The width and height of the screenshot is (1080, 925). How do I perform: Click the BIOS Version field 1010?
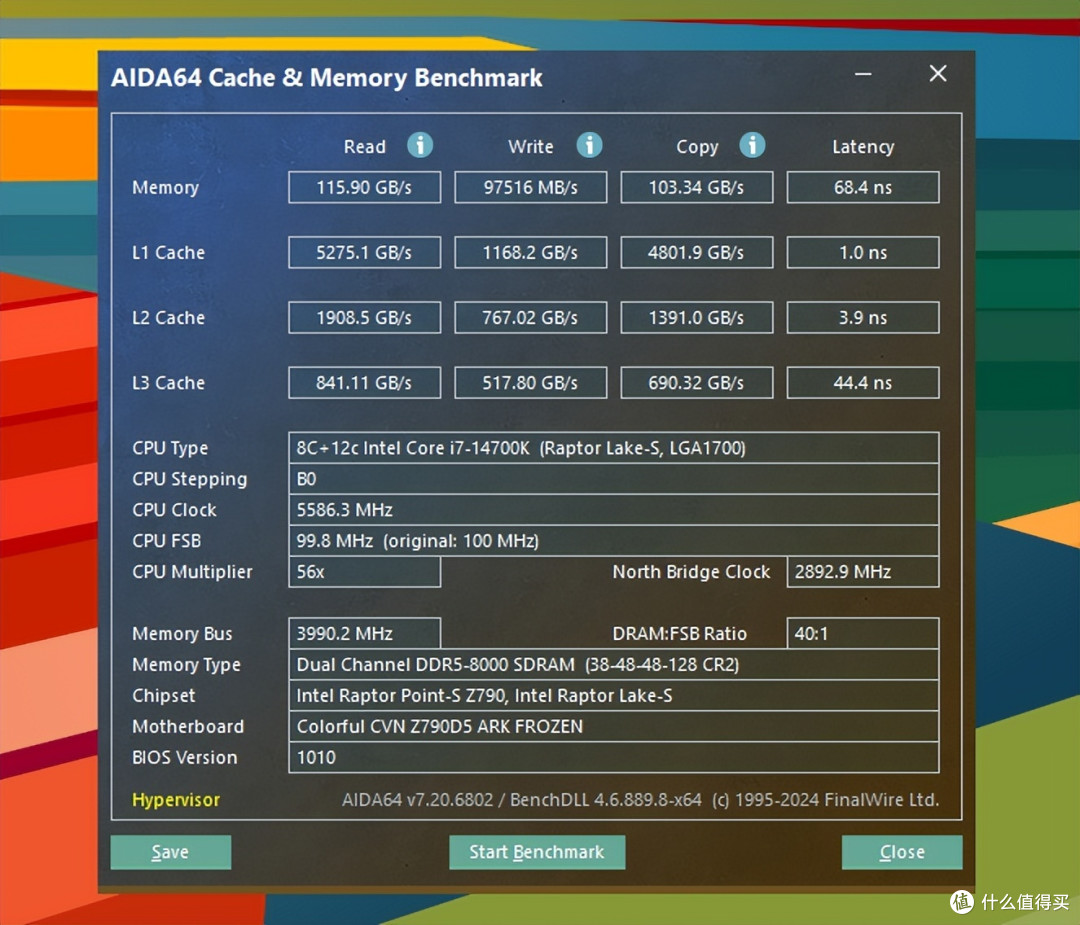pyautogui.click(x=614, y=758)
